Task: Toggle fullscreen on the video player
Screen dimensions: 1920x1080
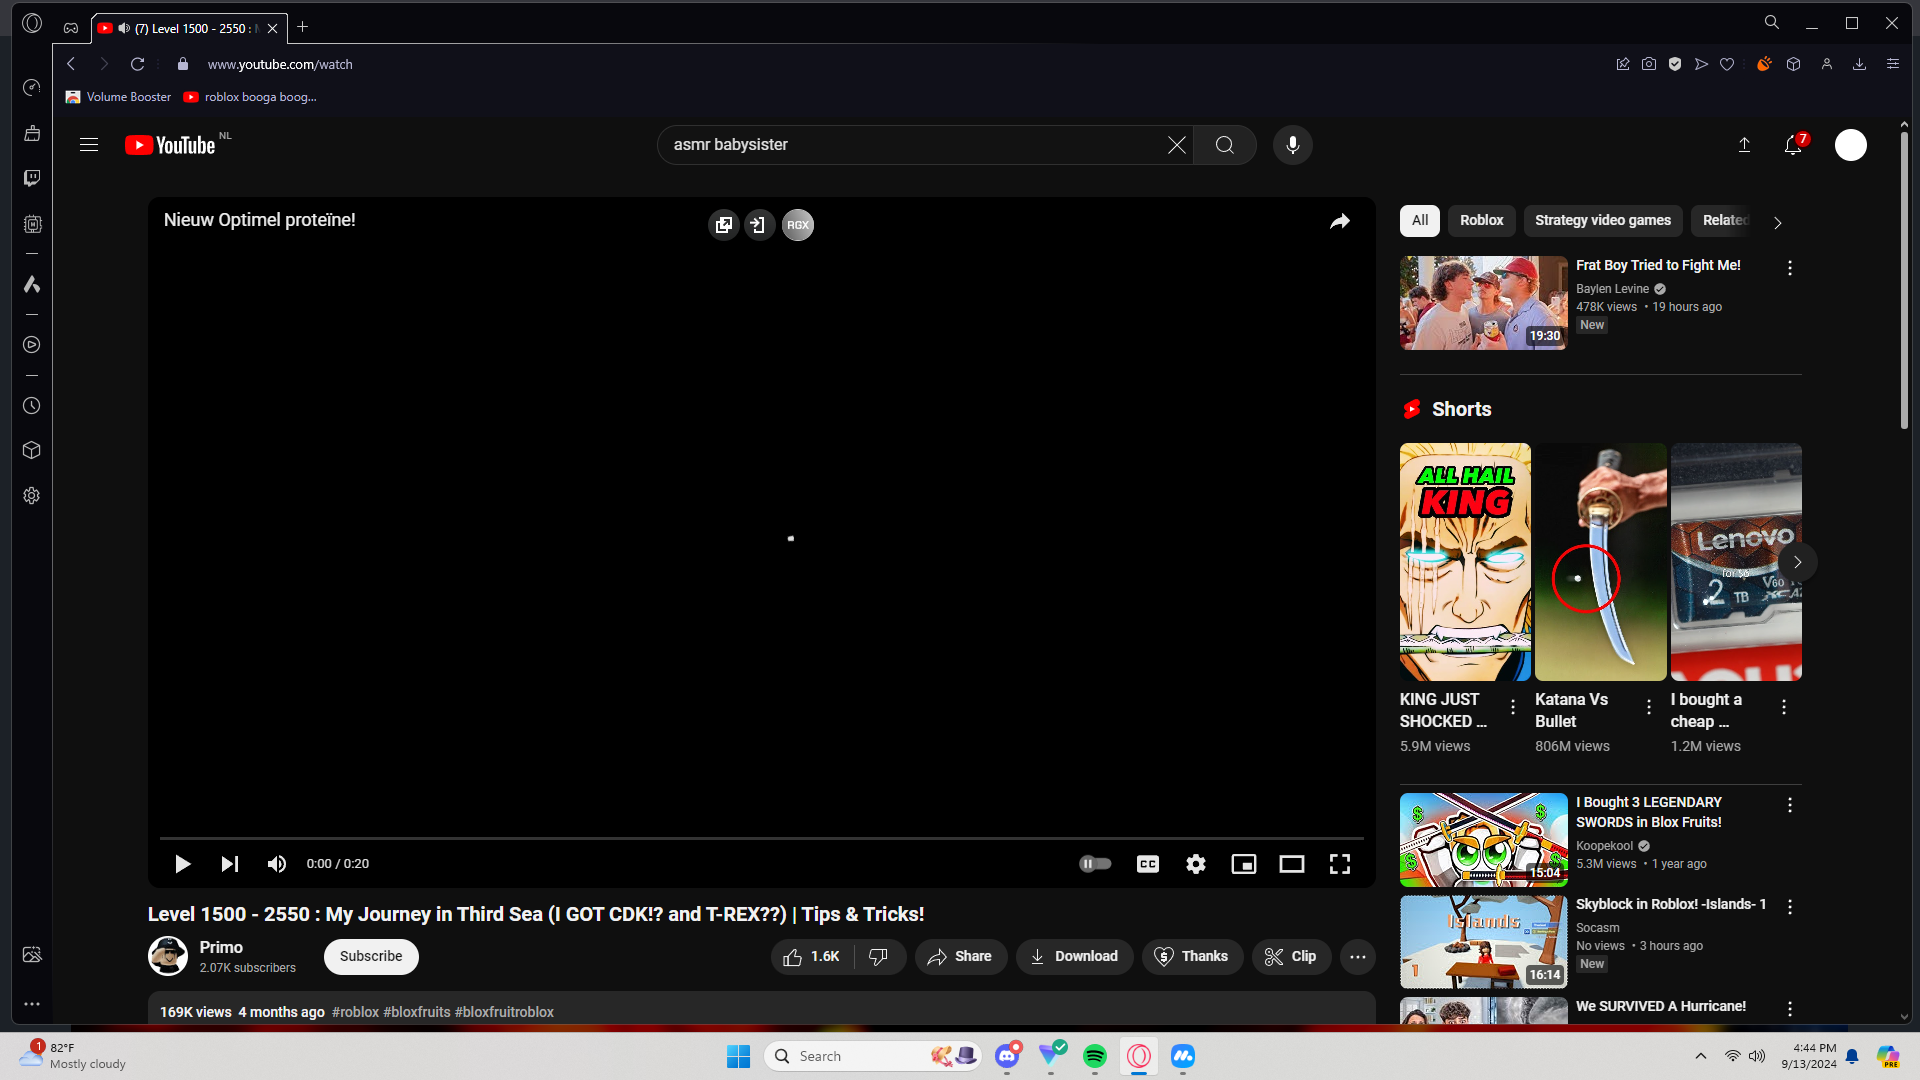Action: point(1340,864)
